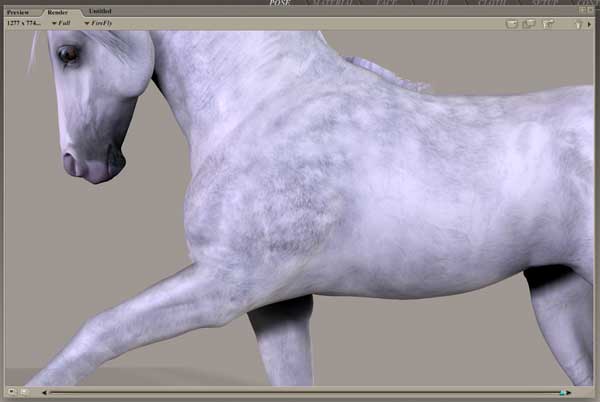Toggle the tack pin icon
This screenshot has width=600, height=402.
click(x=579, y=25)
